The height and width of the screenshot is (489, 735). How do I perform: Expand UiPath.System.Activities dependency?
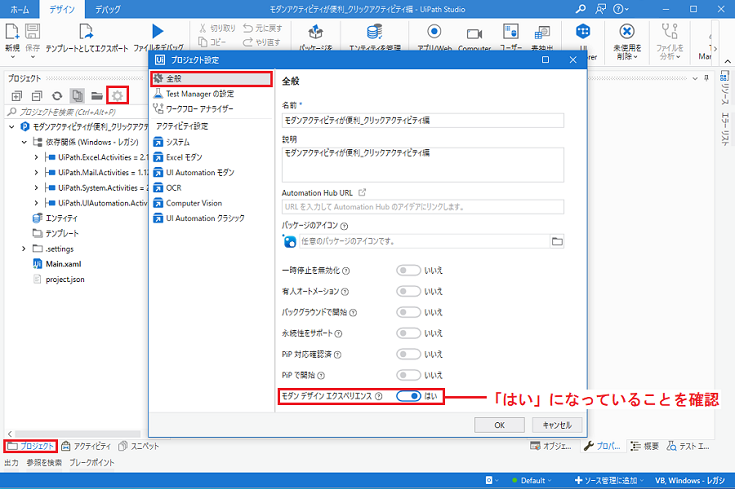(36, 188)
